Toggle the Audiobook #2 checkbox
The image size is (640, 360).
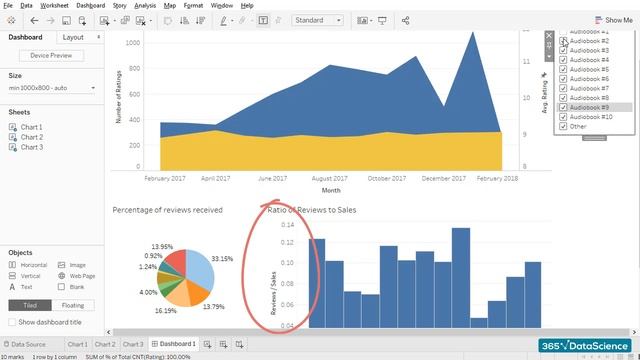[563, 41]
